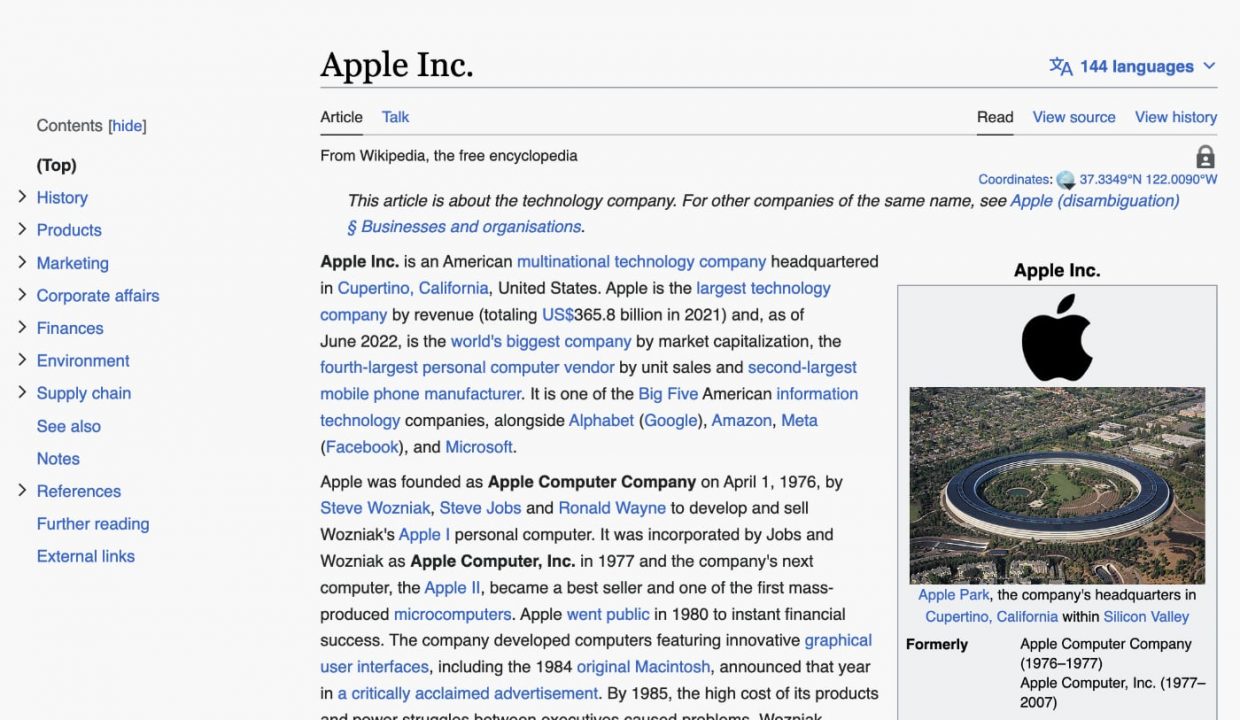
Task: Click the globe icon beside the coordinates
Action: (1066, 180)
